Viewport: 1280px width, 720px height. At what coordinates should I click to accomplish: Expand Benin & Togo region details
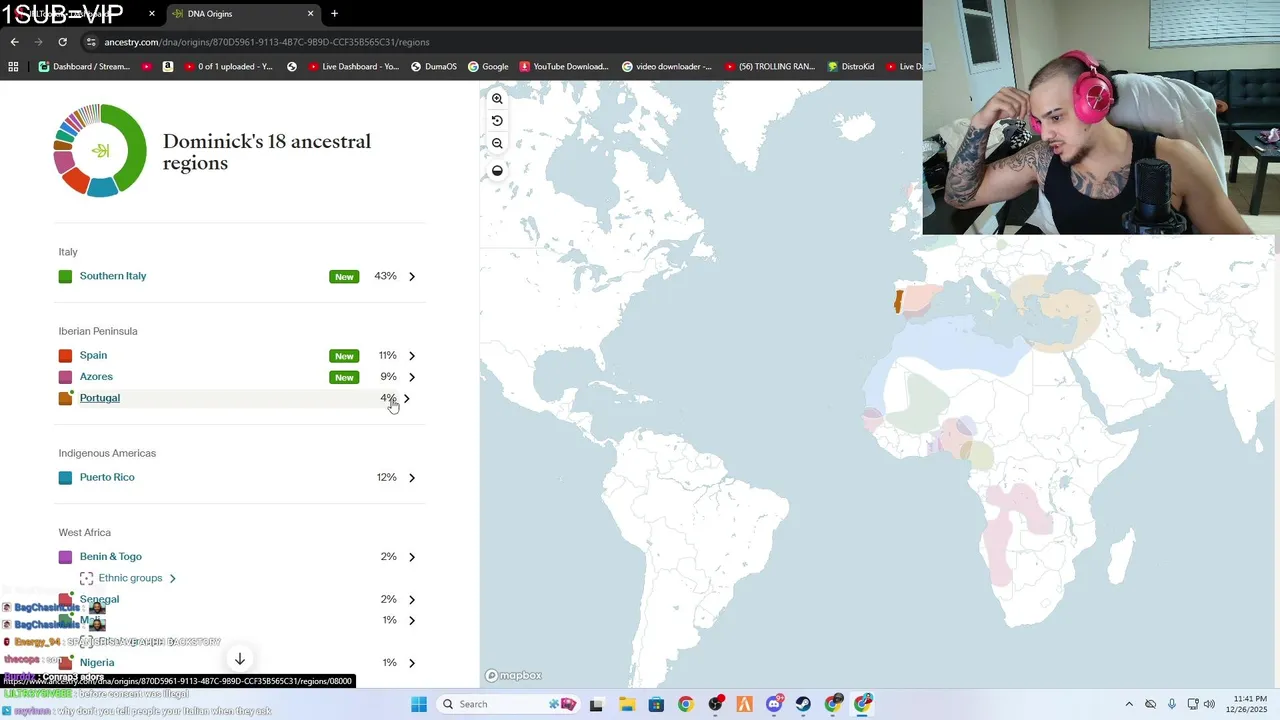coord(411,557)
